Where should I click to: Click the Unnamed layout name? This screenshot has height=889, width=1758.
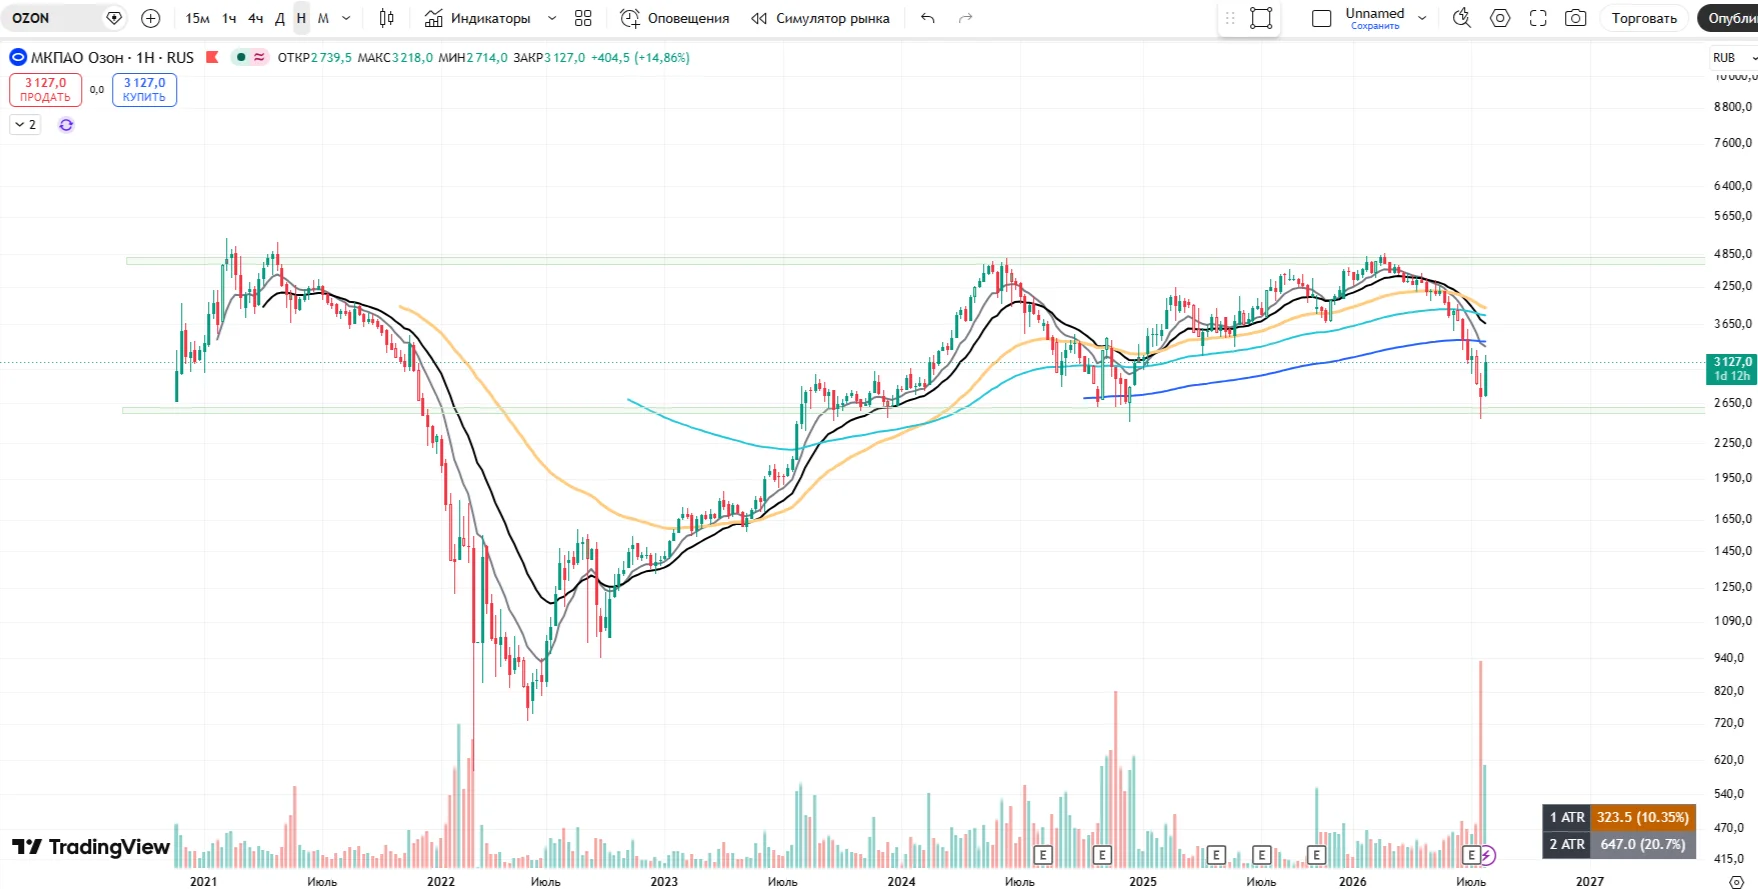point(1375,13)
